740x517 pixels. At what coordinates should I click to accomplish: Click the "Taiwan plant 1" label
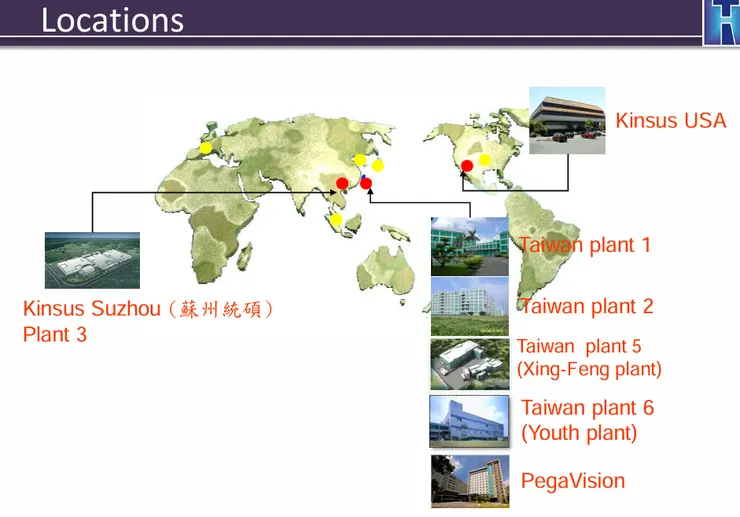585,245
